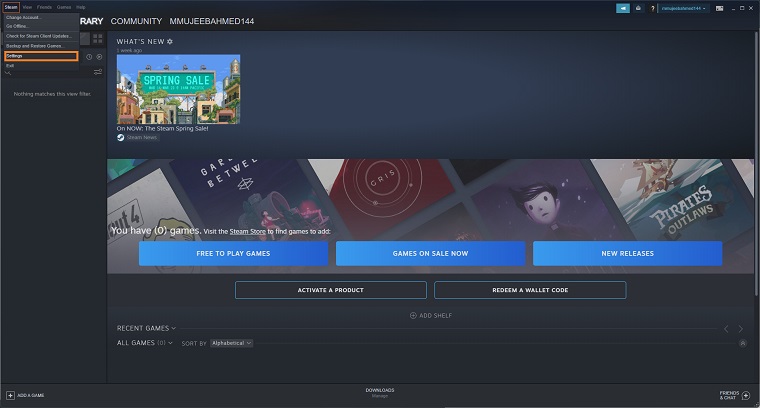This screenshot has height=408, width=760.
Task: Open the notifications inbox icon
Action: pyautogui.click(x=638, y=8)
